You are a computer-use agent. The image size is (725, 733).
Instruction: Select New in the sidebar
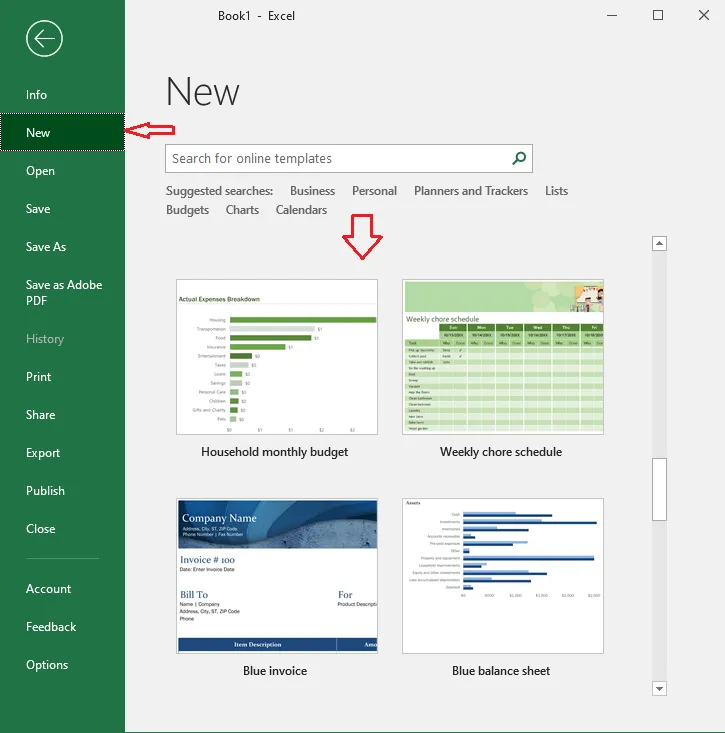click(x=62, y=132)
